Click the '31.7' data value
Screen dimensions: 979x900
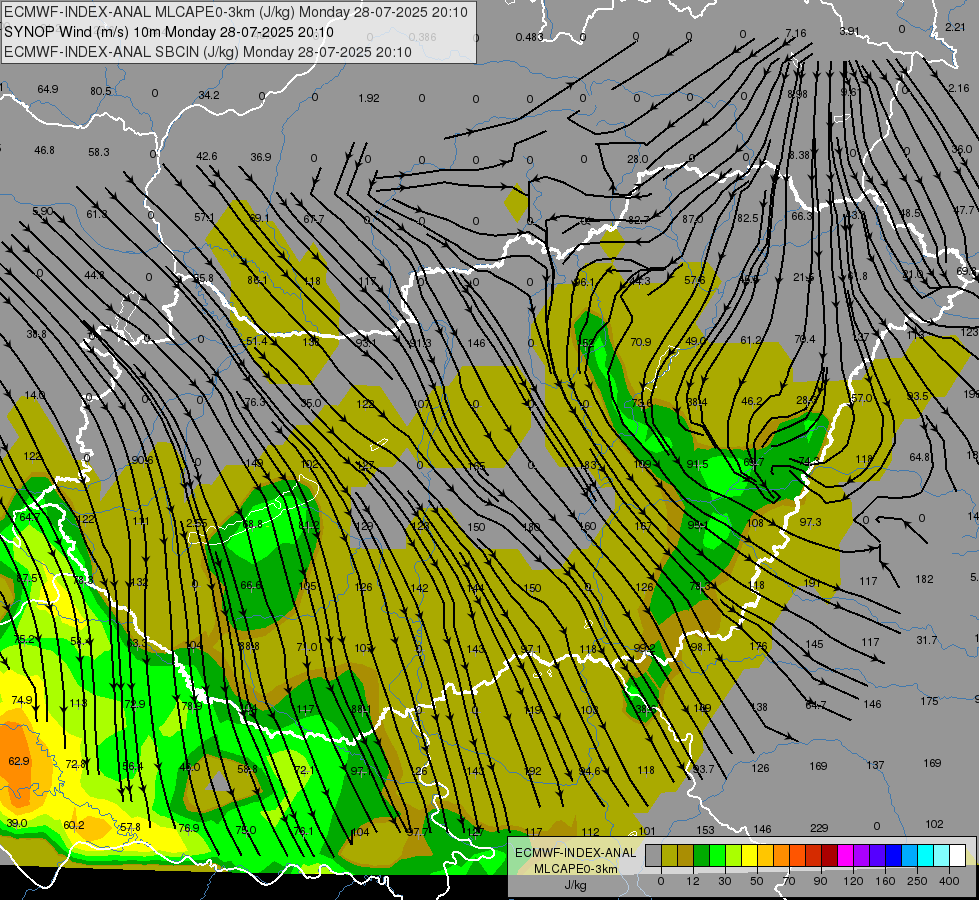[x=927, y=640]
